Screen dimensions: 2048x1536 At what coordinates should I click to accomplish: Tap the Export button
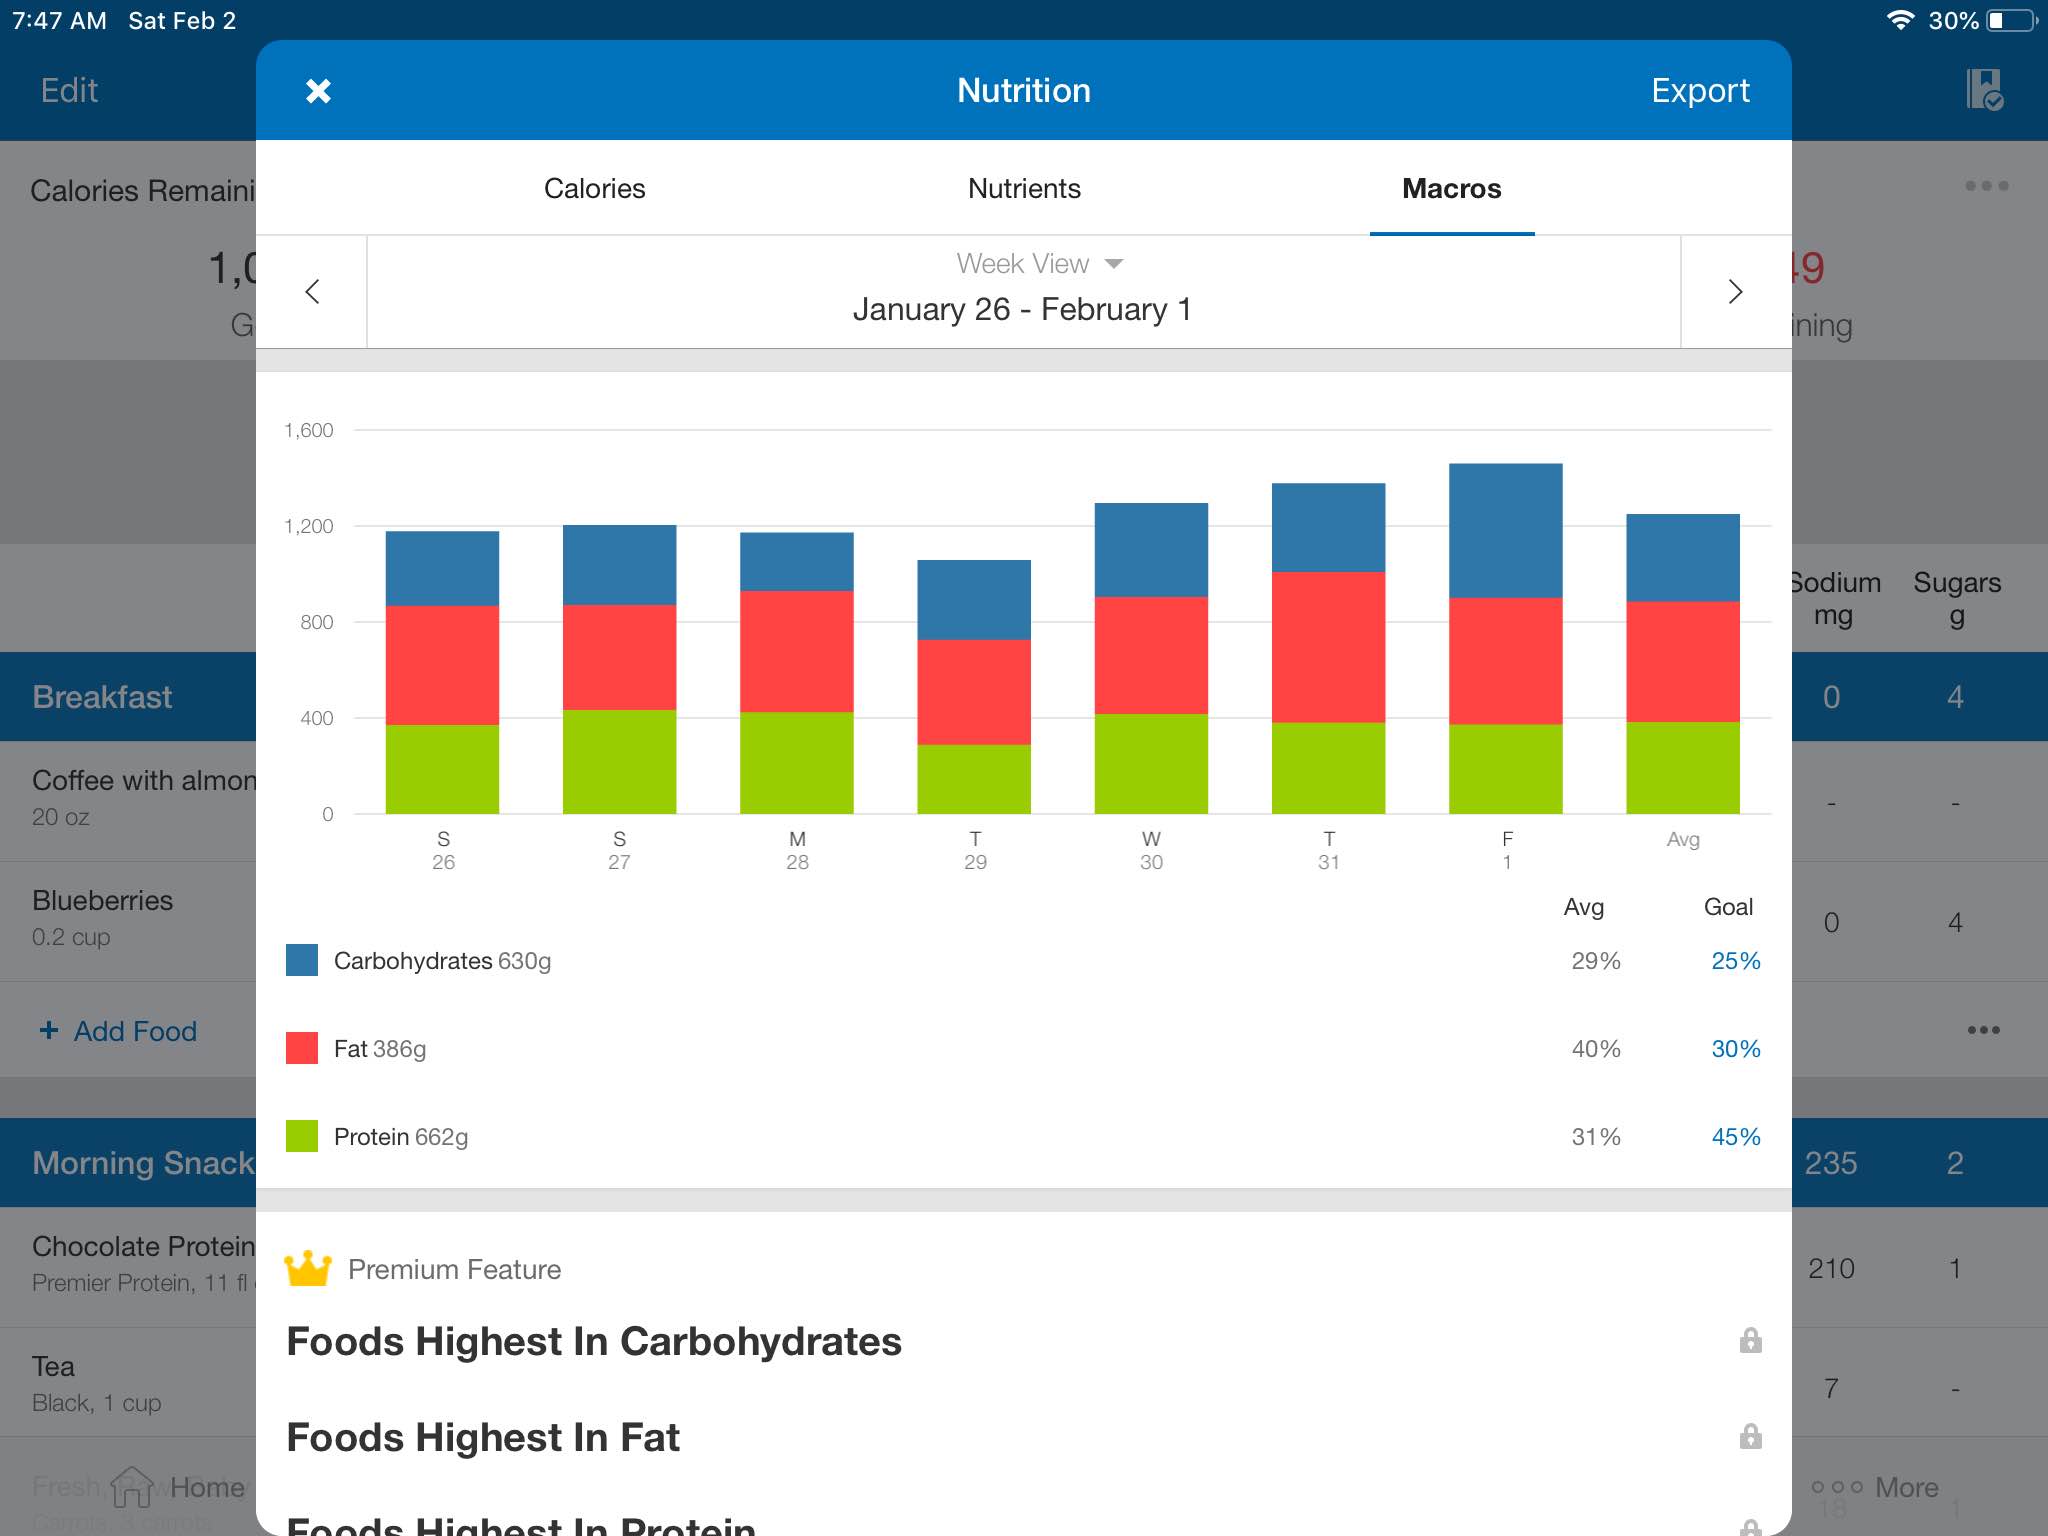(1700, 90)
